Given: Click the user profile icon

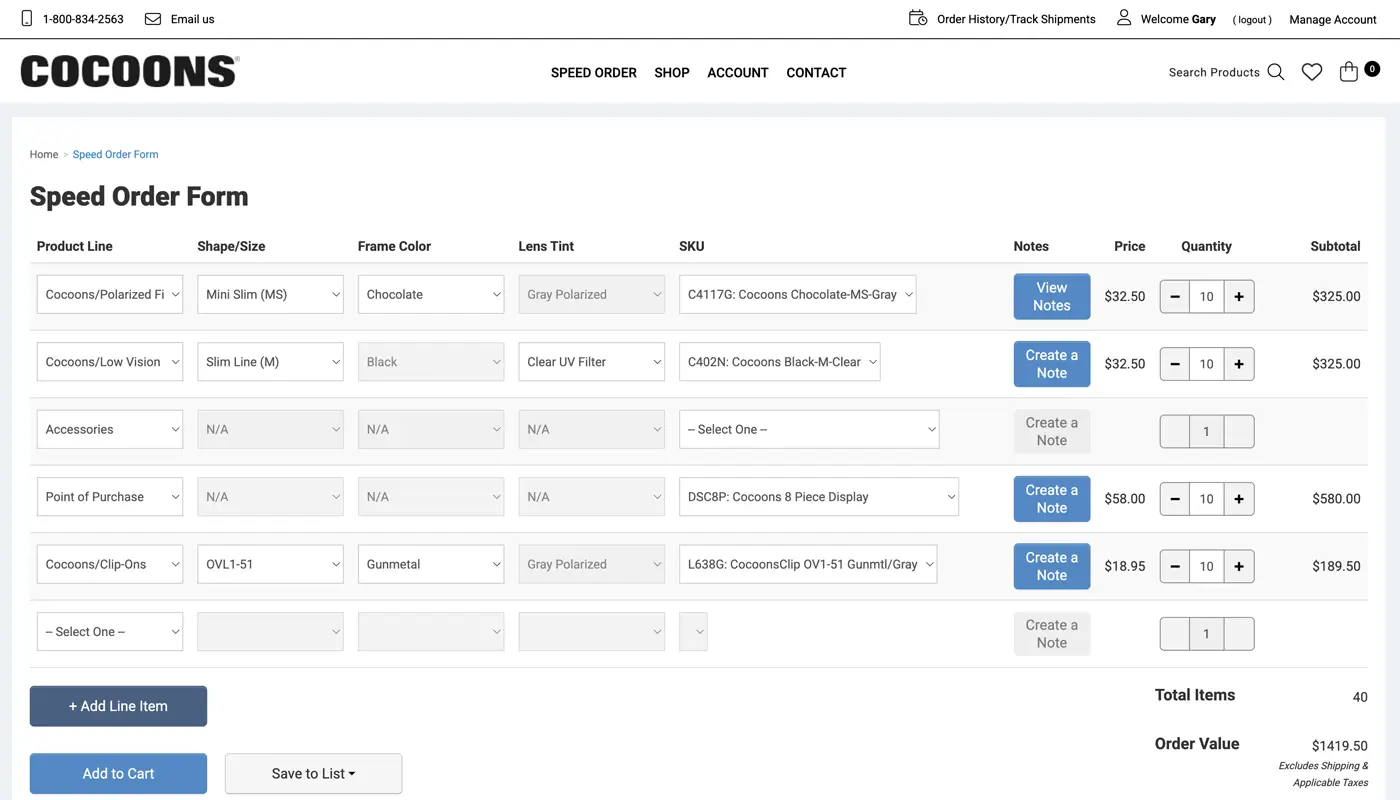Looking at the screenshot, I should click(1124, 18).
